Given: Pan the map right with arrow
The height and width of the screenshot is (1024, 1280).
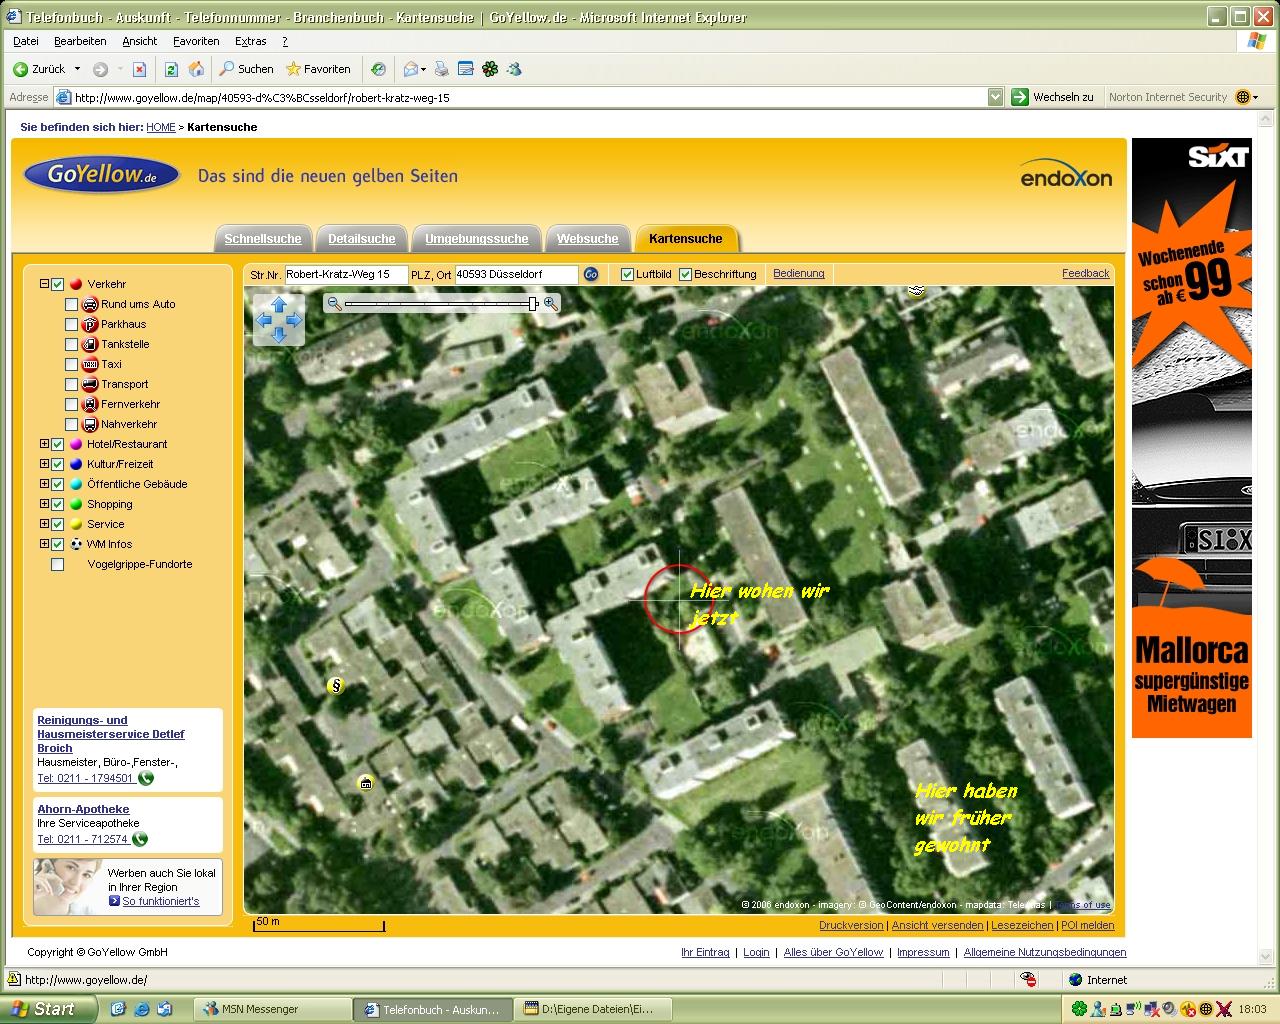Looking at the screenshot, I should click(295, 320).
